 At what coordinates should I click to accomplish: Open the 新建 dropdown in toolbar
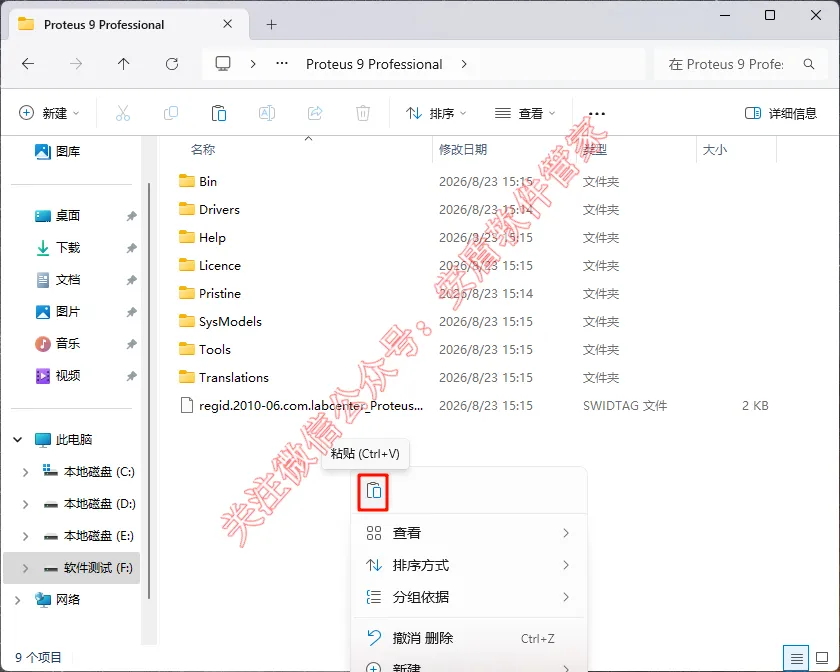point(49,113)
